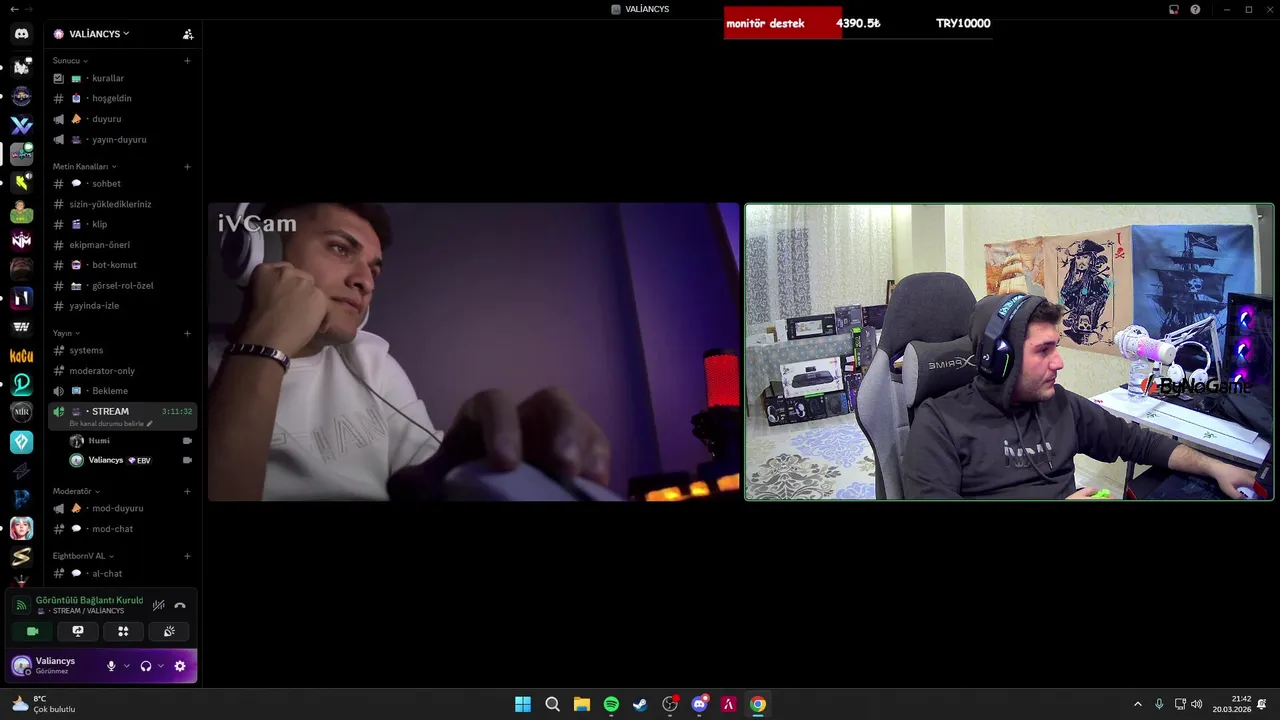The width and height of the screenshot is (1280, 720).
Task: Collapse the Moderatör category
Action: coord(76,492)
